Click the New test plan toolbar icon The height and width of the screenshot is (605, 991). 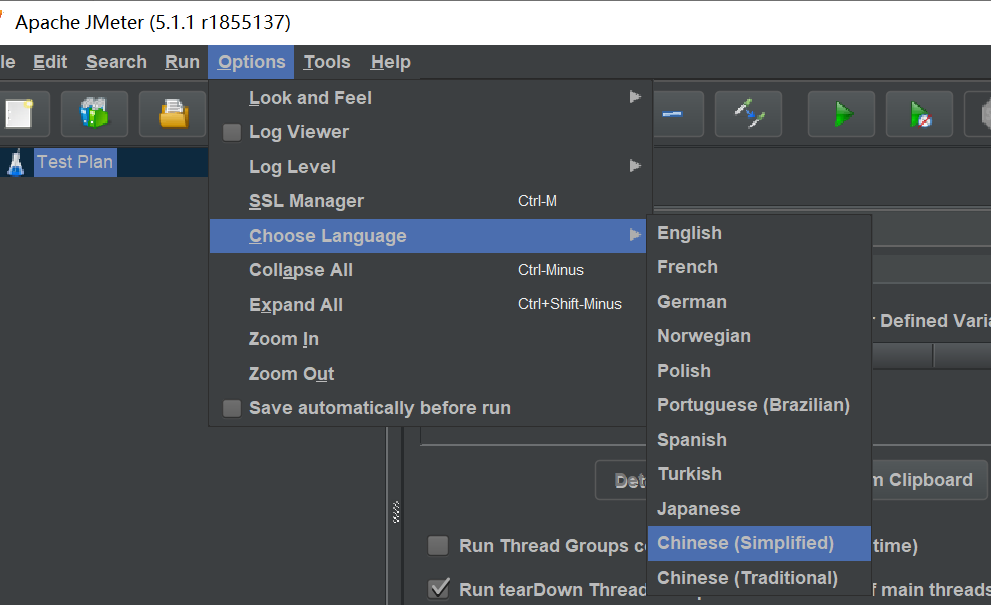click(x=19, y=114)
